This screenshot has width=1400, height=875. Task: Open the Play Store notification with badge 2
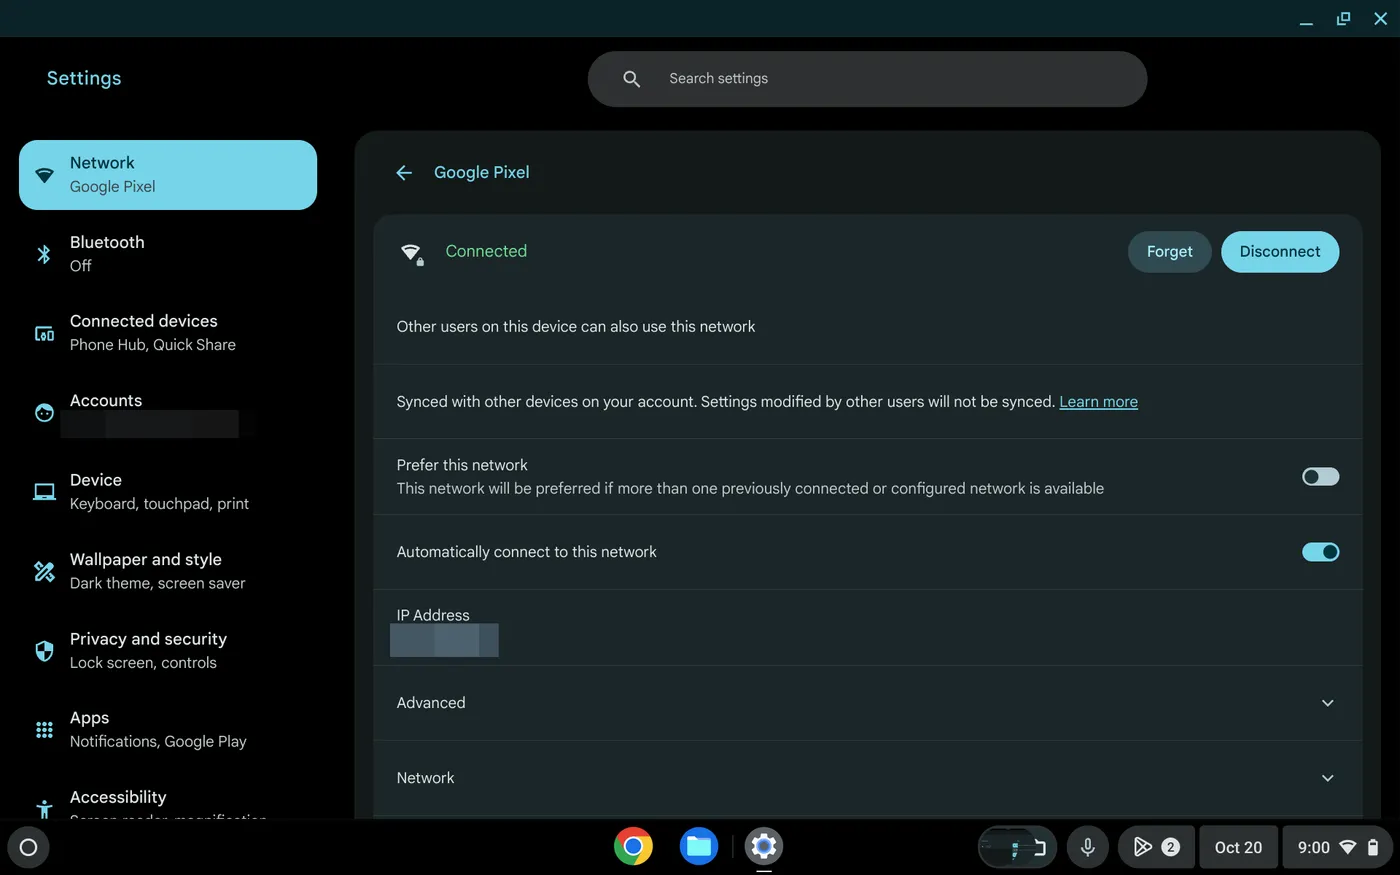[x=1155, y=847]
